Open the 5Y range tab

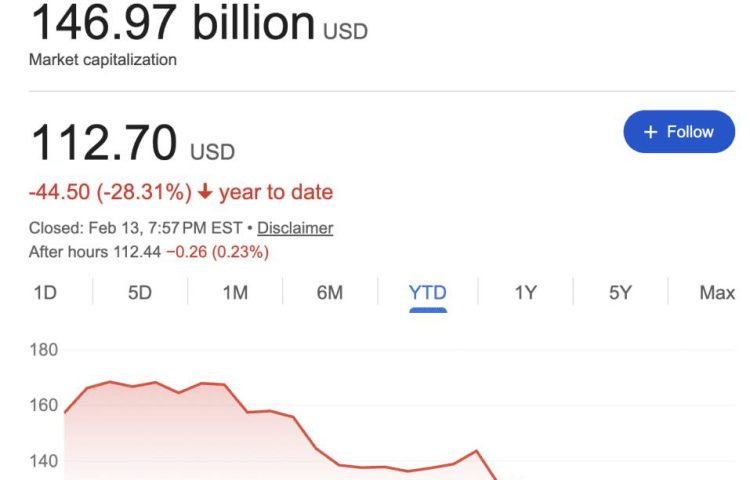[x=620, y=293]
